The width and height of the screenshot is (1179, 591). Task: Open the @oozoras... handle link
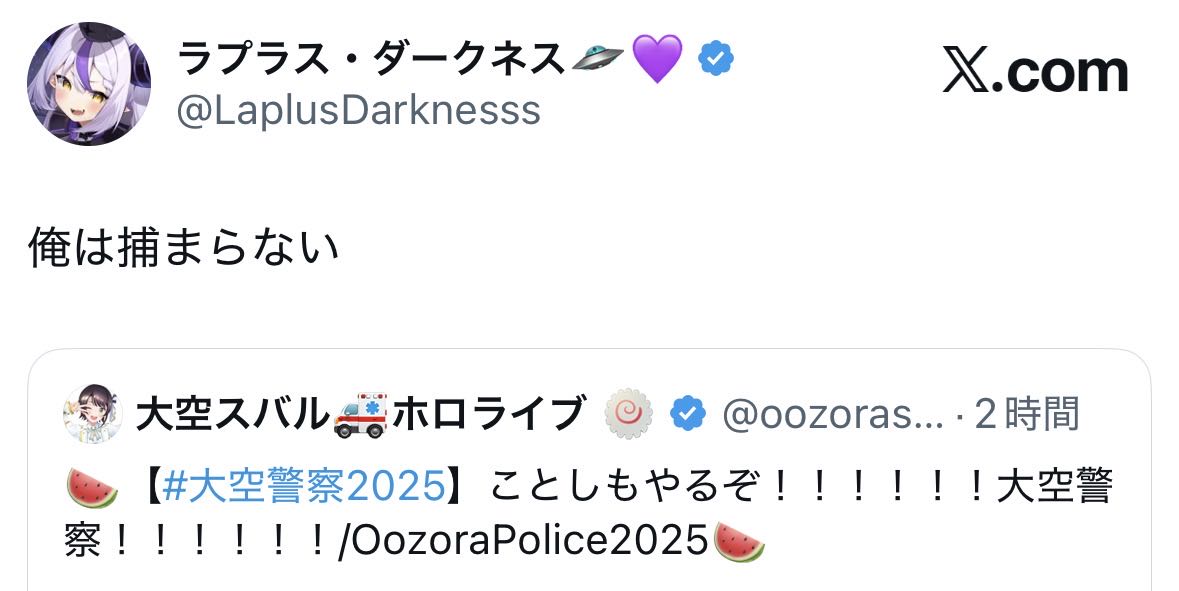(832, 413)
